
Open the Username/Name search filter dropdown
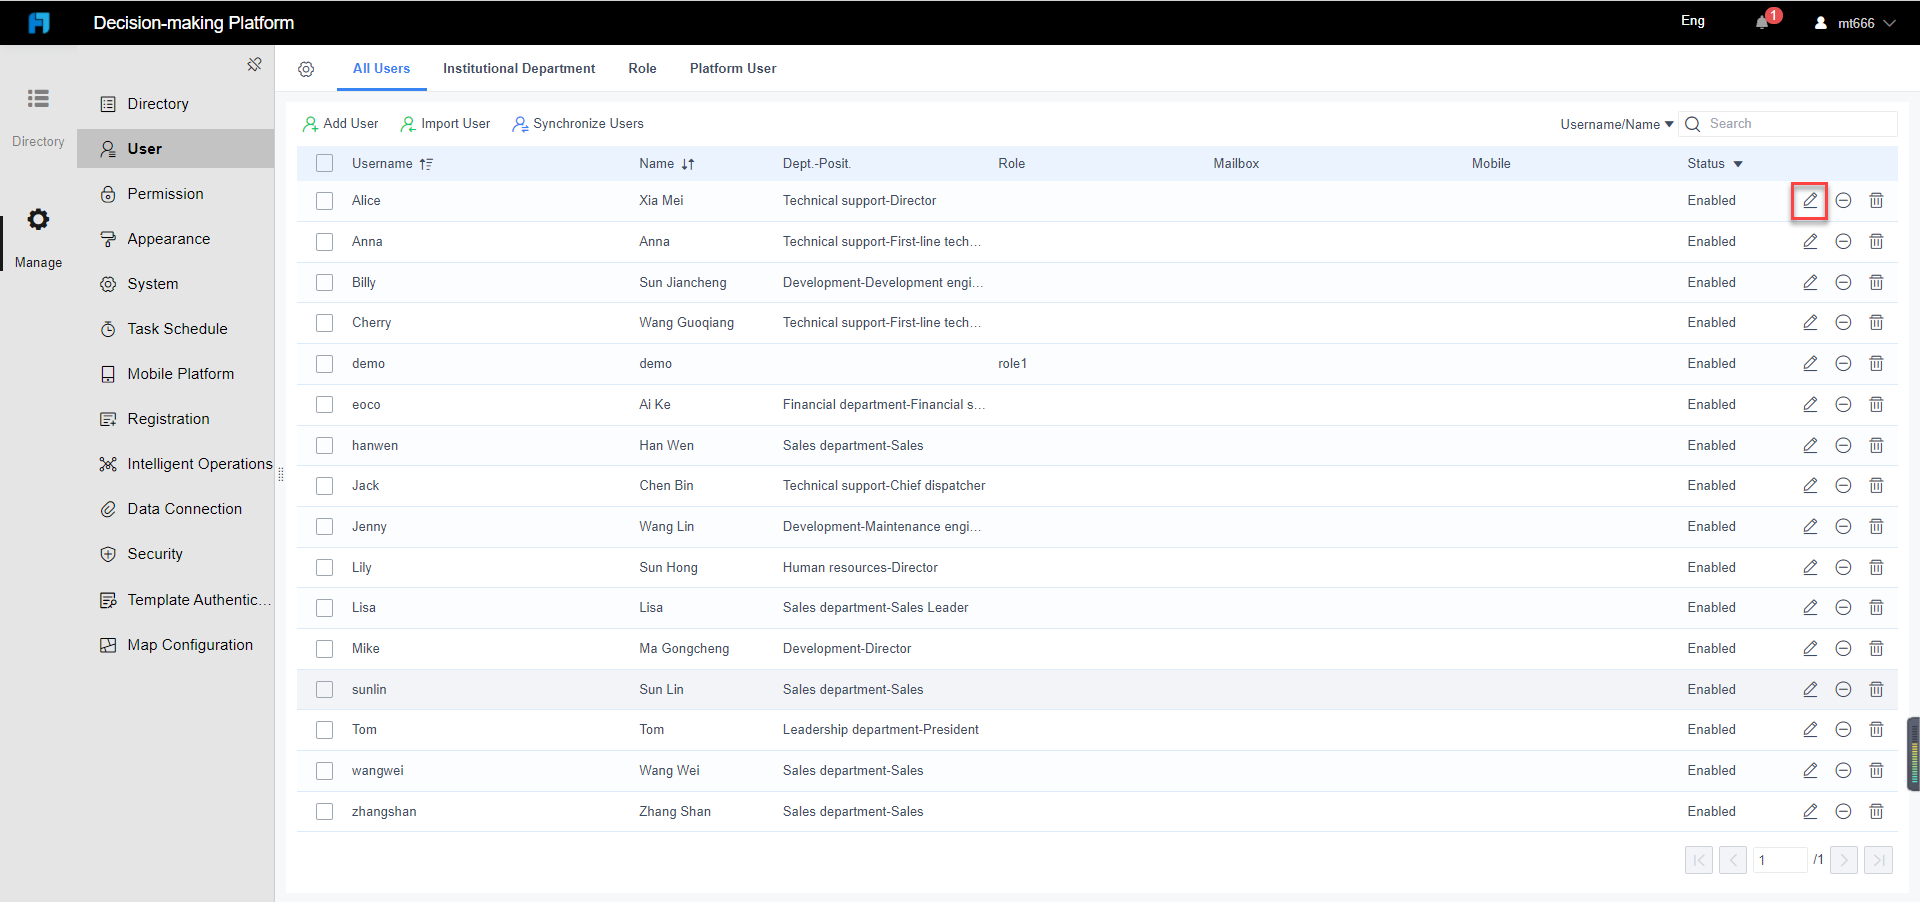[1614, 124]
